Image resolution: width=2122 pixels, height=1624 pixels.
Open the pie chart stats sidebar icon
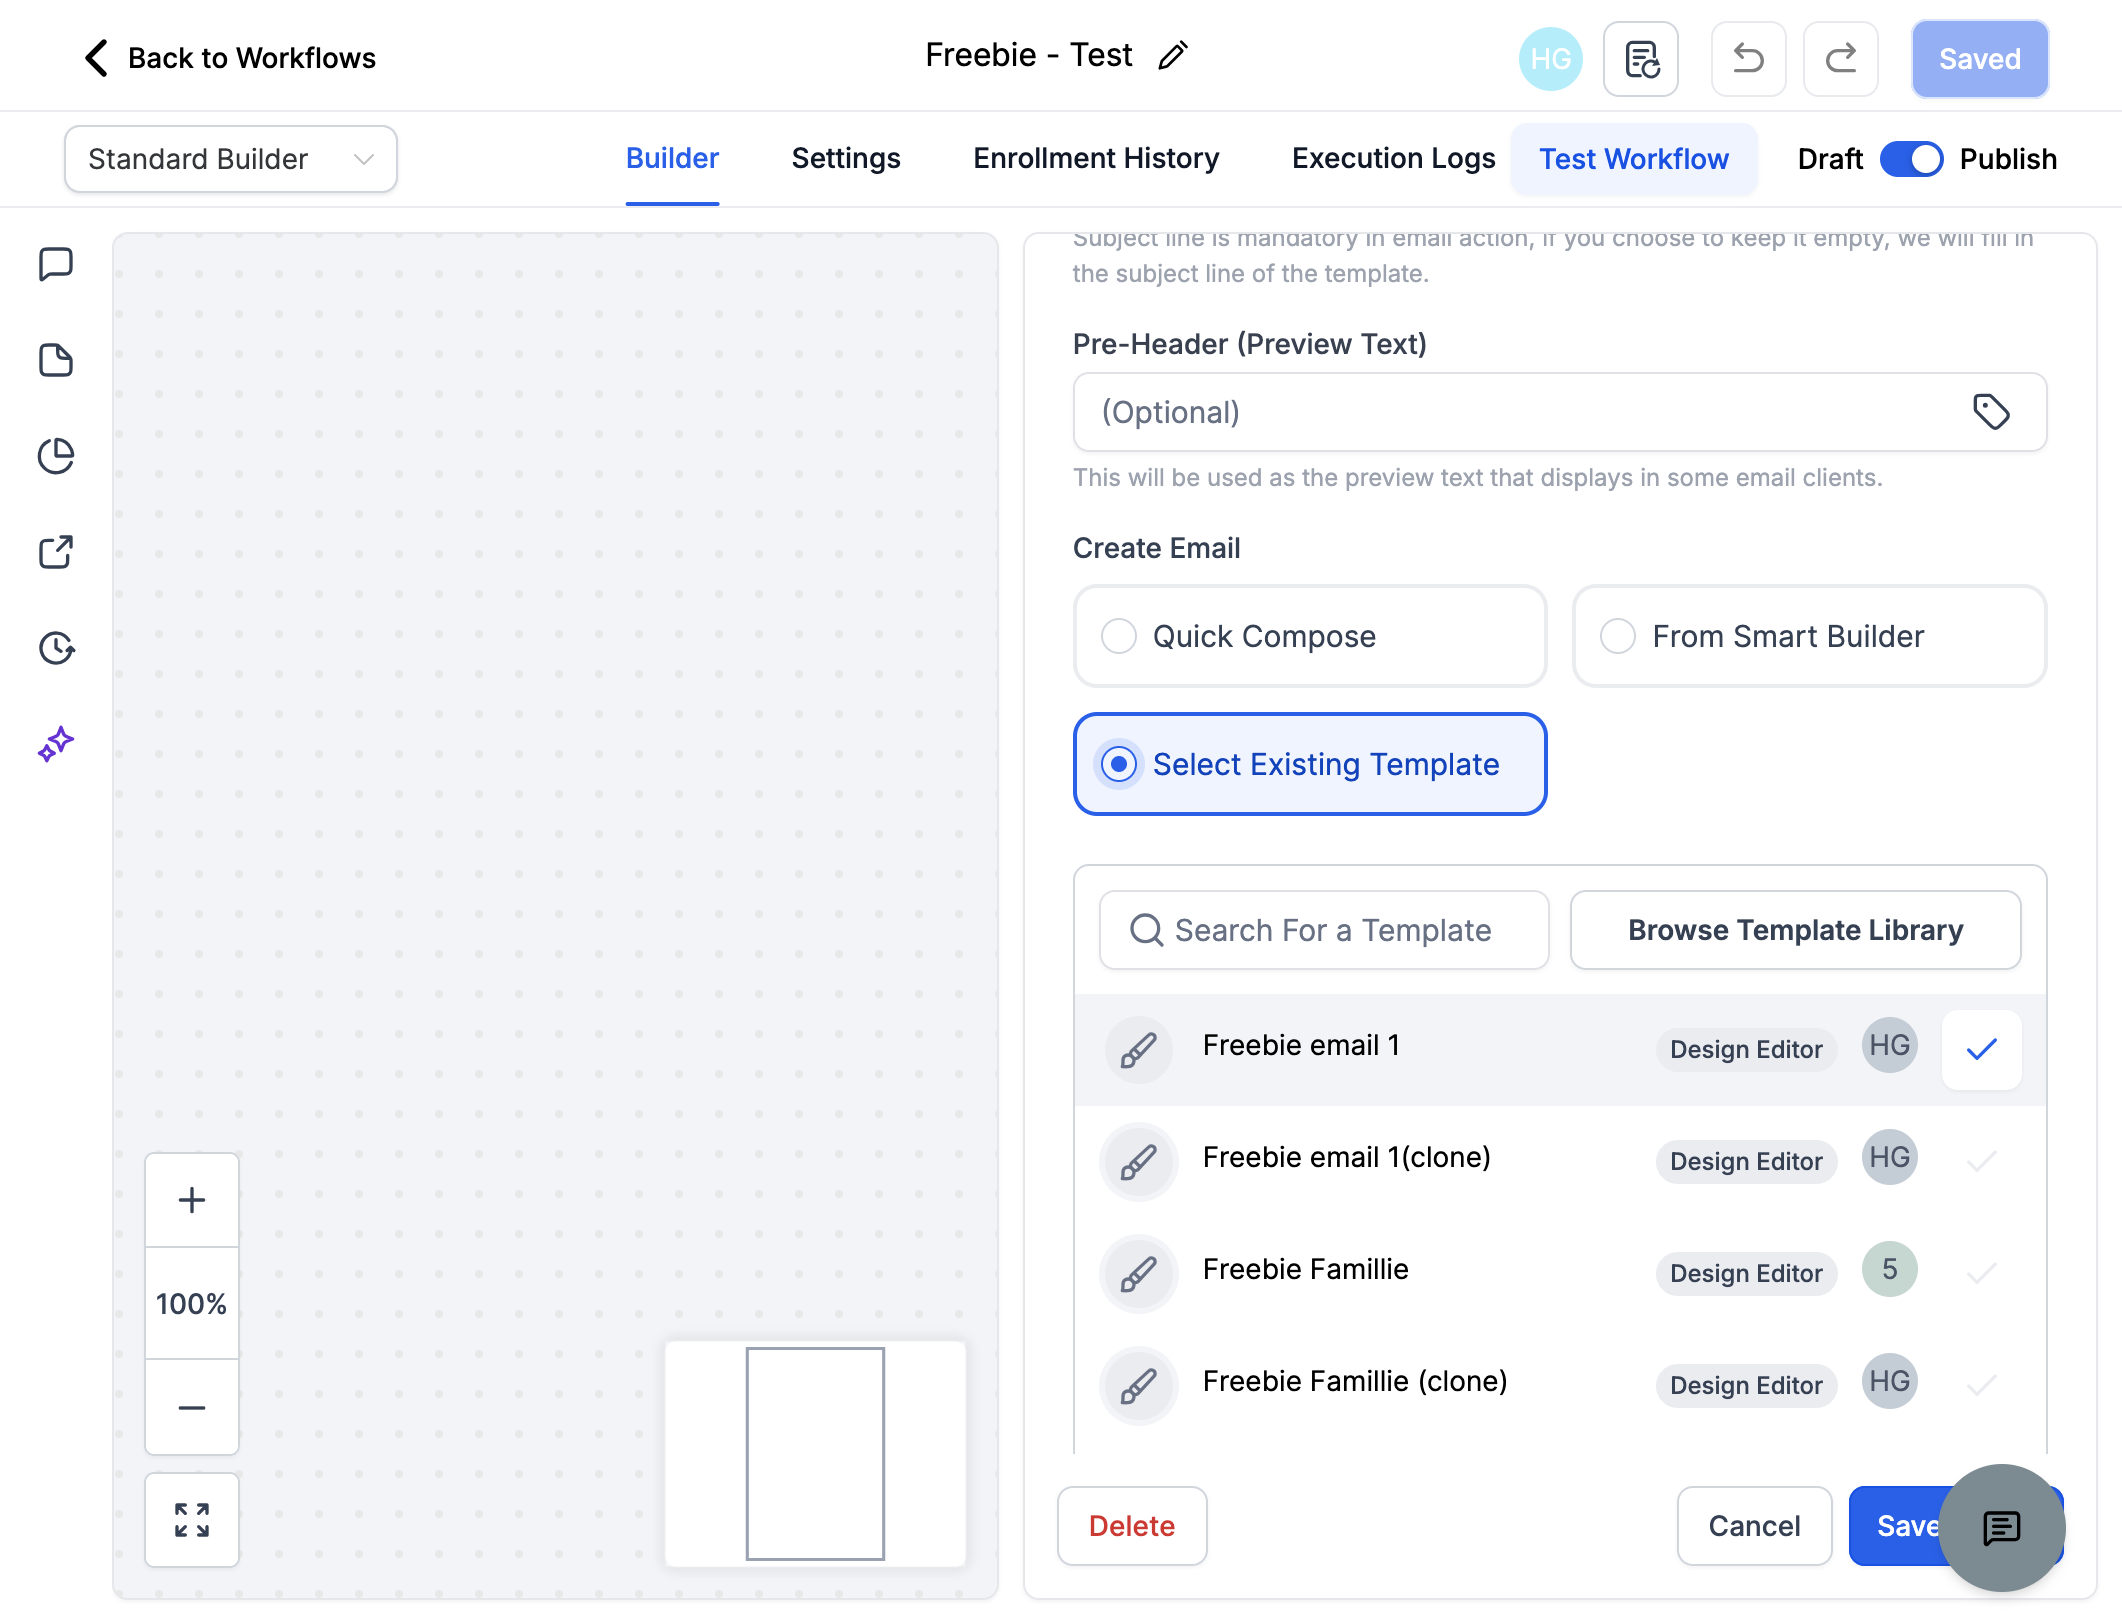tap(56, 456)
